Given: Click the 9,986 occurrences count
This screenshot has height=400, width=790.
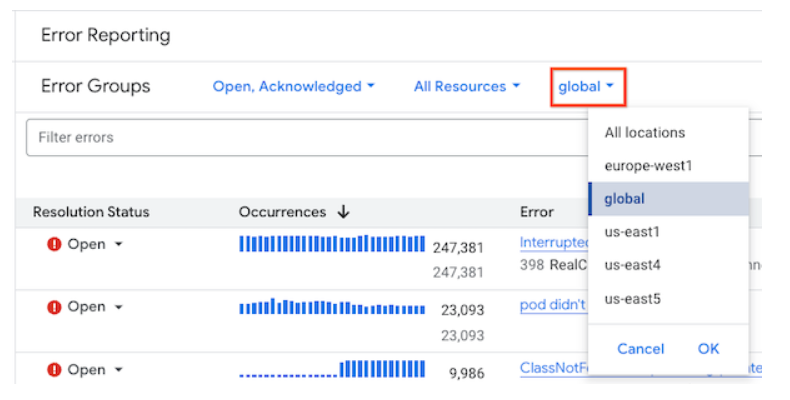Looking at the screenshot, I should 467,373.
